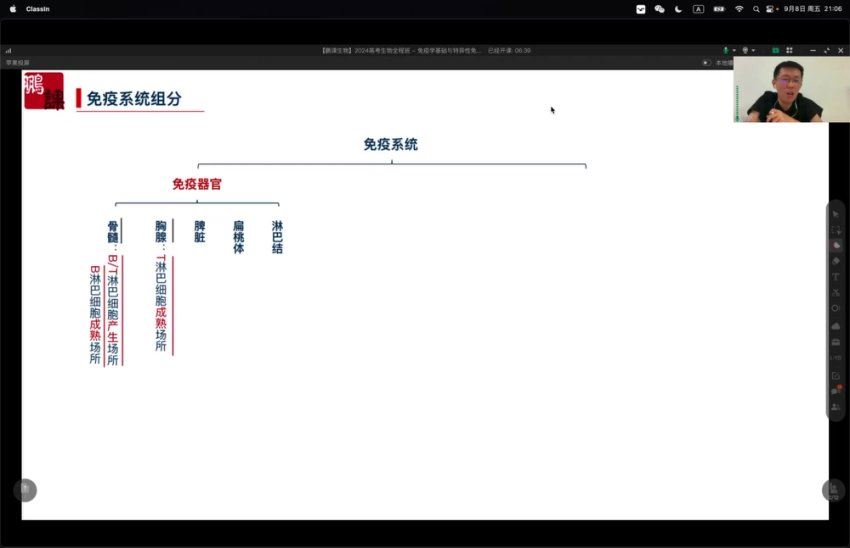Toggle the microphone mute icon
The height and width of the screenshot is (548, 850).
pyautogui.click(x=726, y=50)
